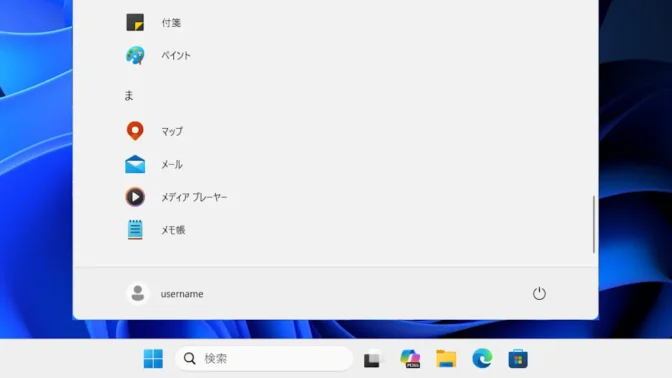Click the power button icon
This screenshot has height=378, width=672.
tap(539, 294)
